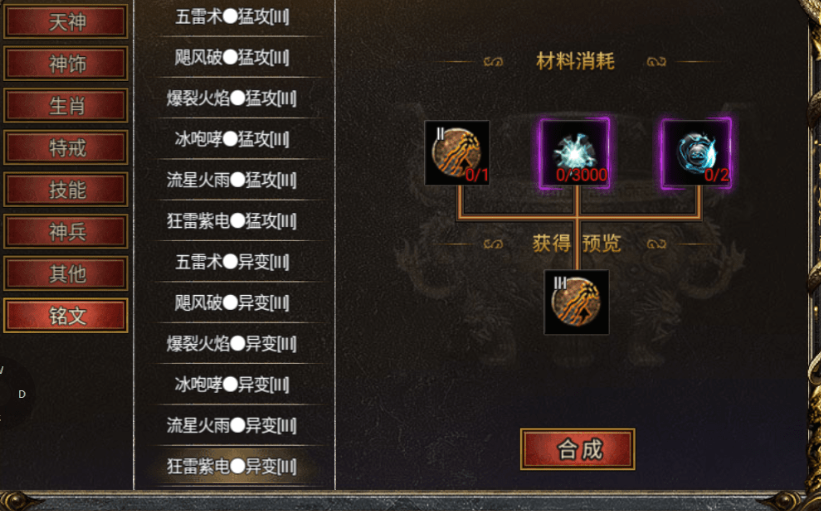The width and height of the screenshot is (821, 511).
Task: Select 五雷术●猛攻[III] in the list
Action: pos(232,17)
